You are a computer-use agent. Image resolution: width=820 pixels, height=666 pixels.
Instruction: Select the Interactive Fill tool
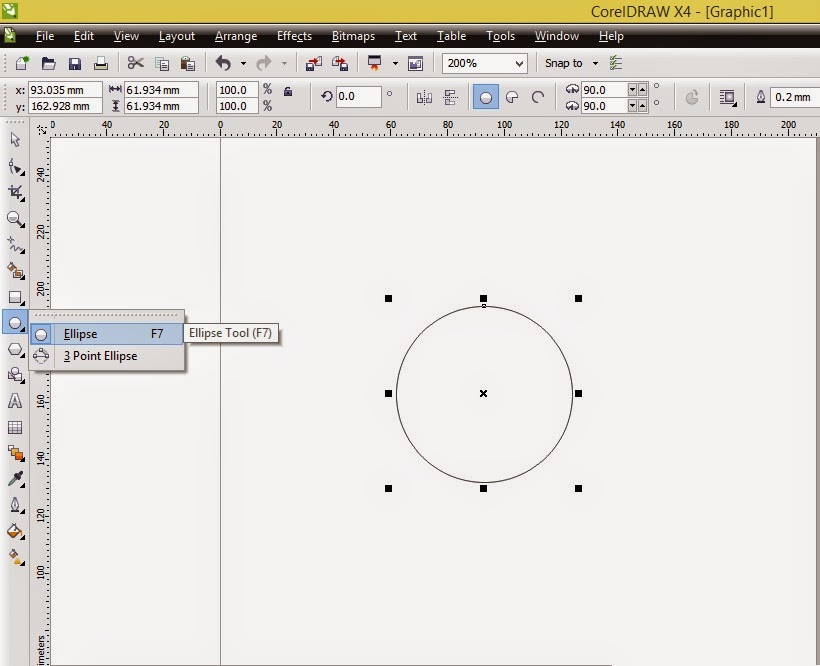[x=16, y=557]
